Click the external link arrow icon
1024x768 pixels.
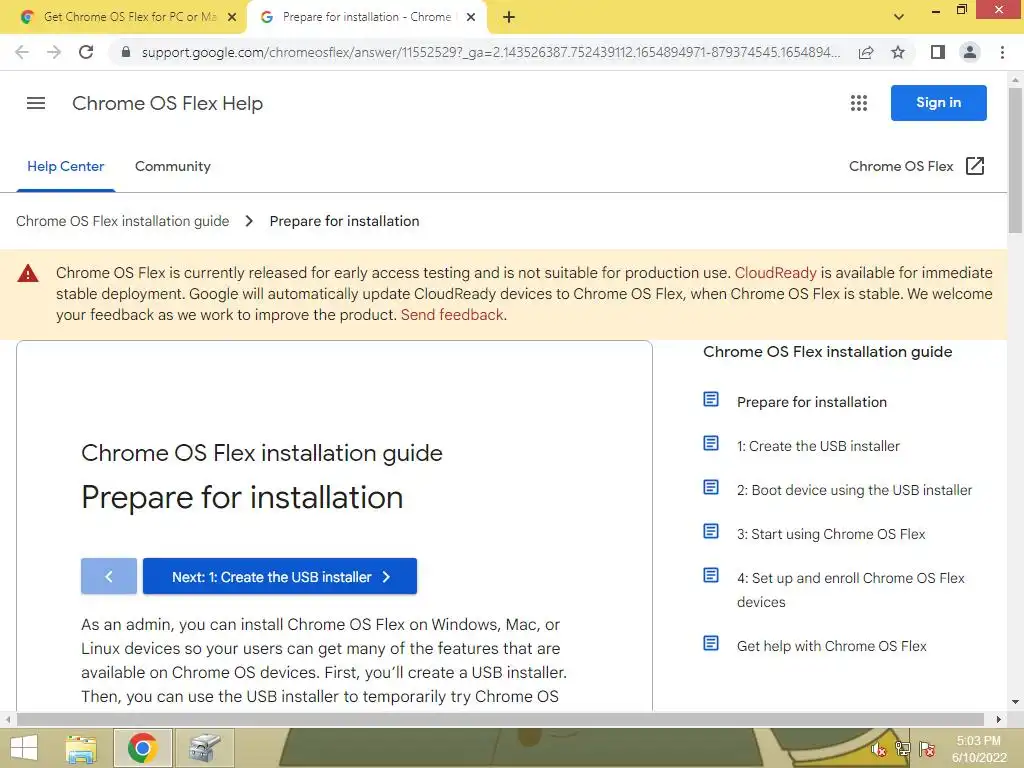[975, 166]
